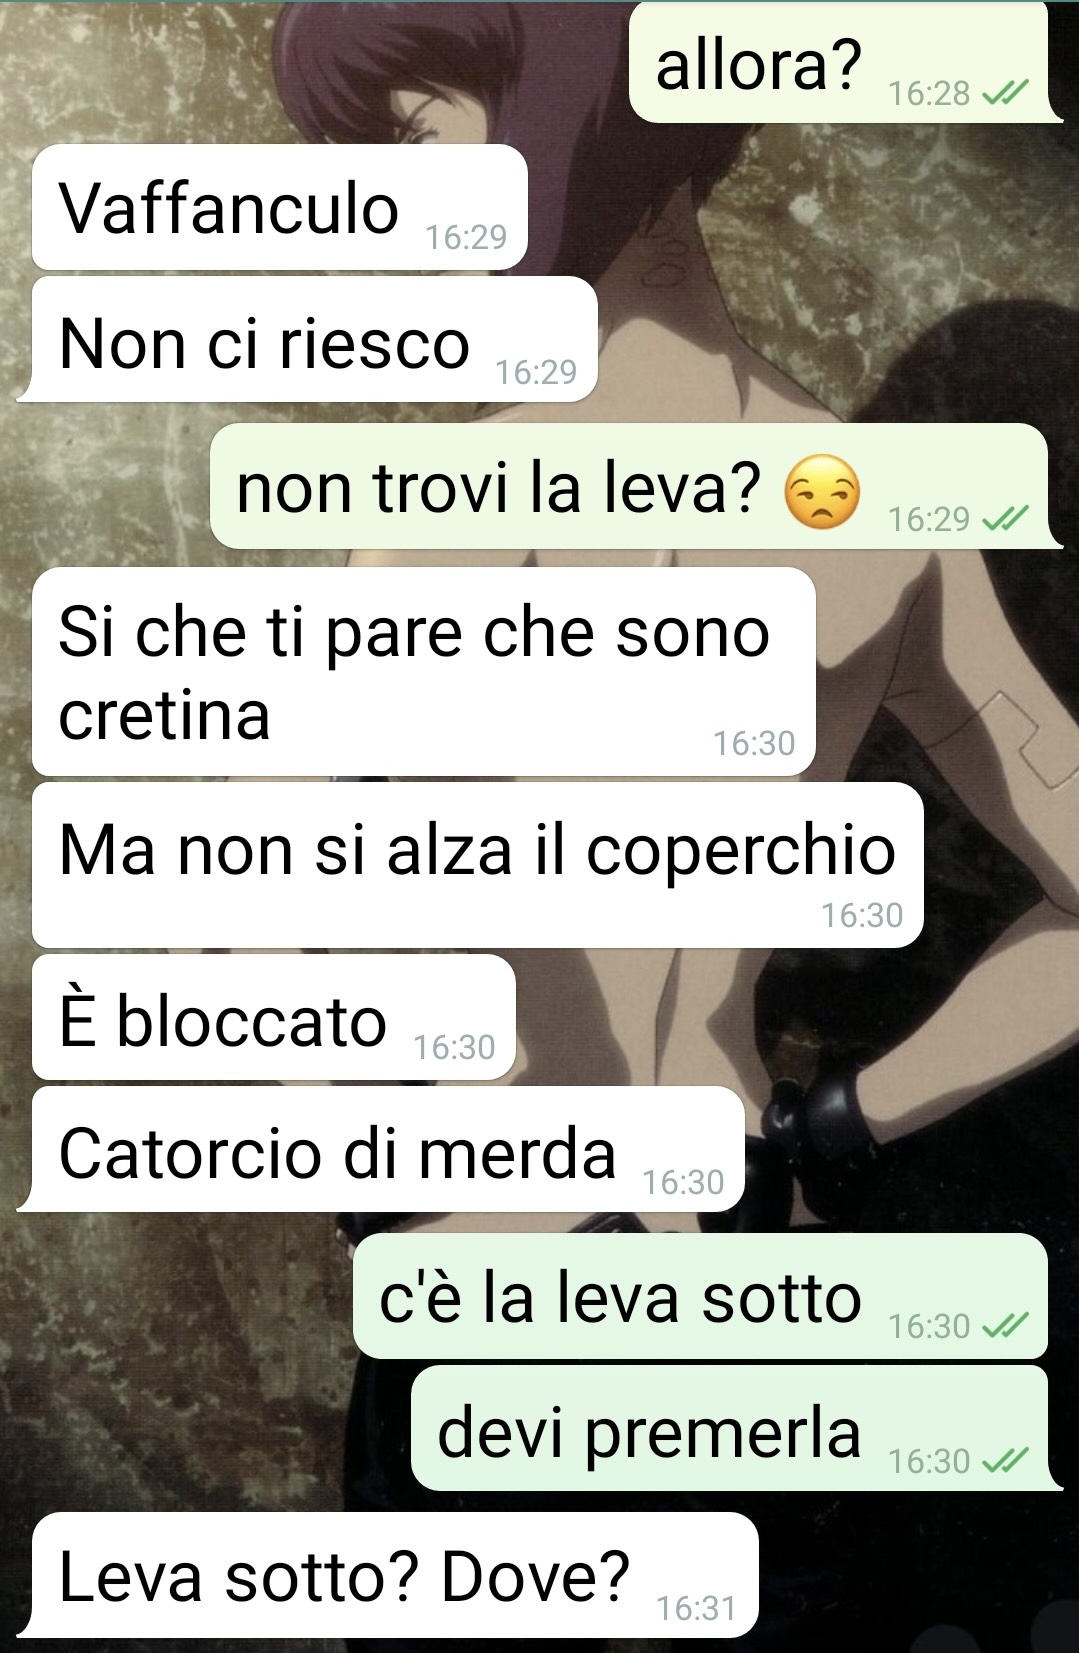Tap the 'È bloccato' message
1079x1653 pixels.
click(273, 1017)
